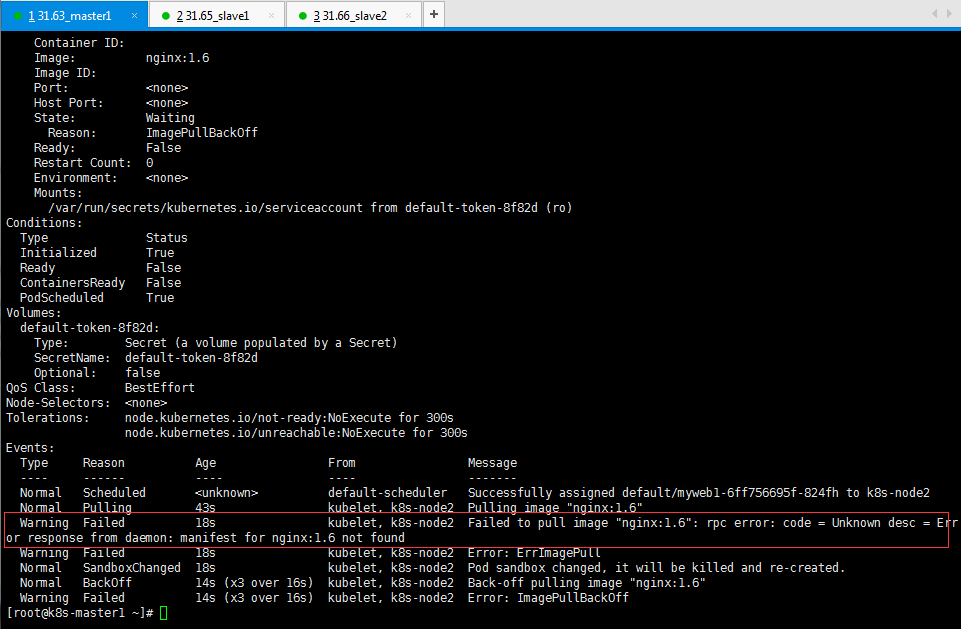Image resolution: width=961 pixels, height=629 pixels.
Task: Click the 'Events:' section header
Action: pyautogui.click(x=30, y=448)
